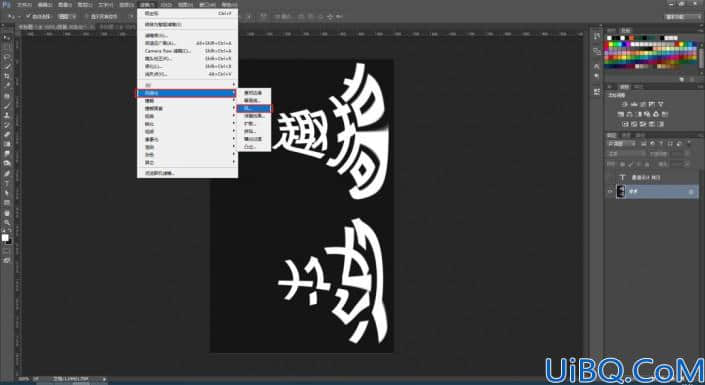
Task: Open the Edit menu
Action: [45, 4]
